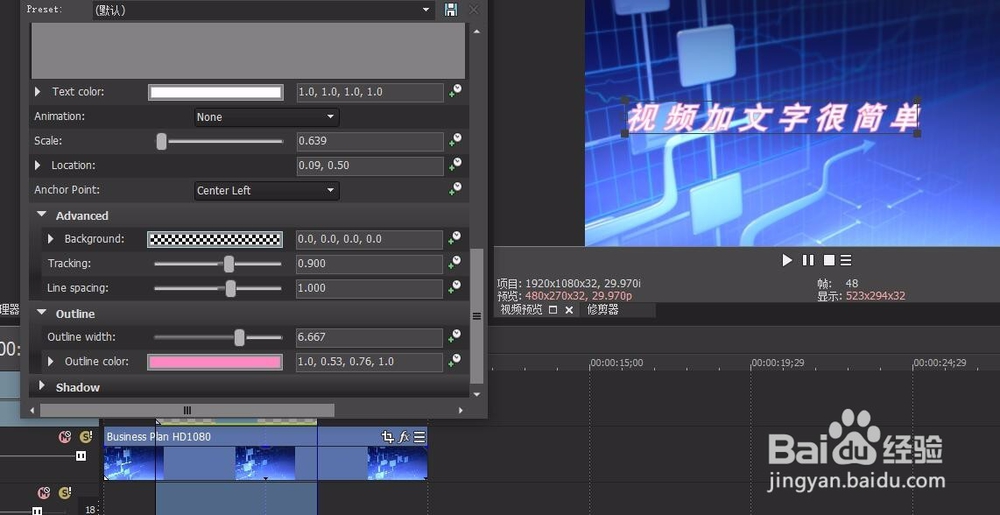Open the Anchor Point dropdown showing Center Left
The image size is (1000, 515).
pos(267,190)
